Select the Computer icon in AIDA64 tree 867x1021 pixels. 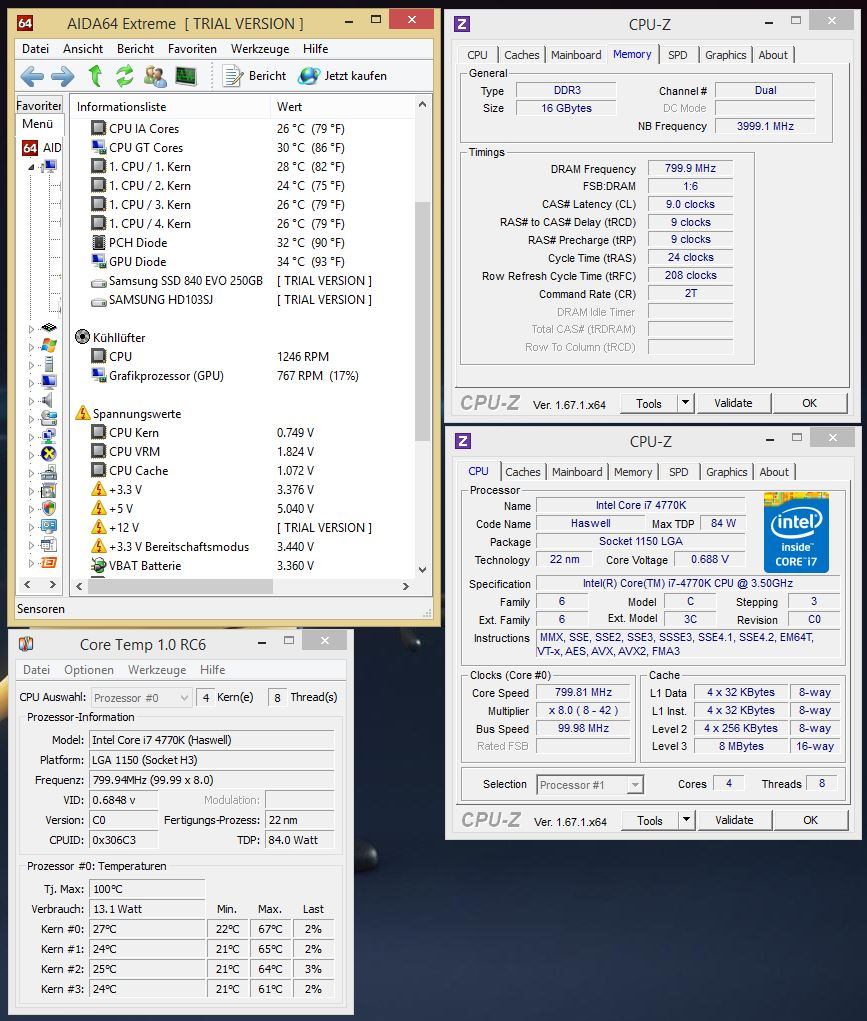(x=49, y=167)
